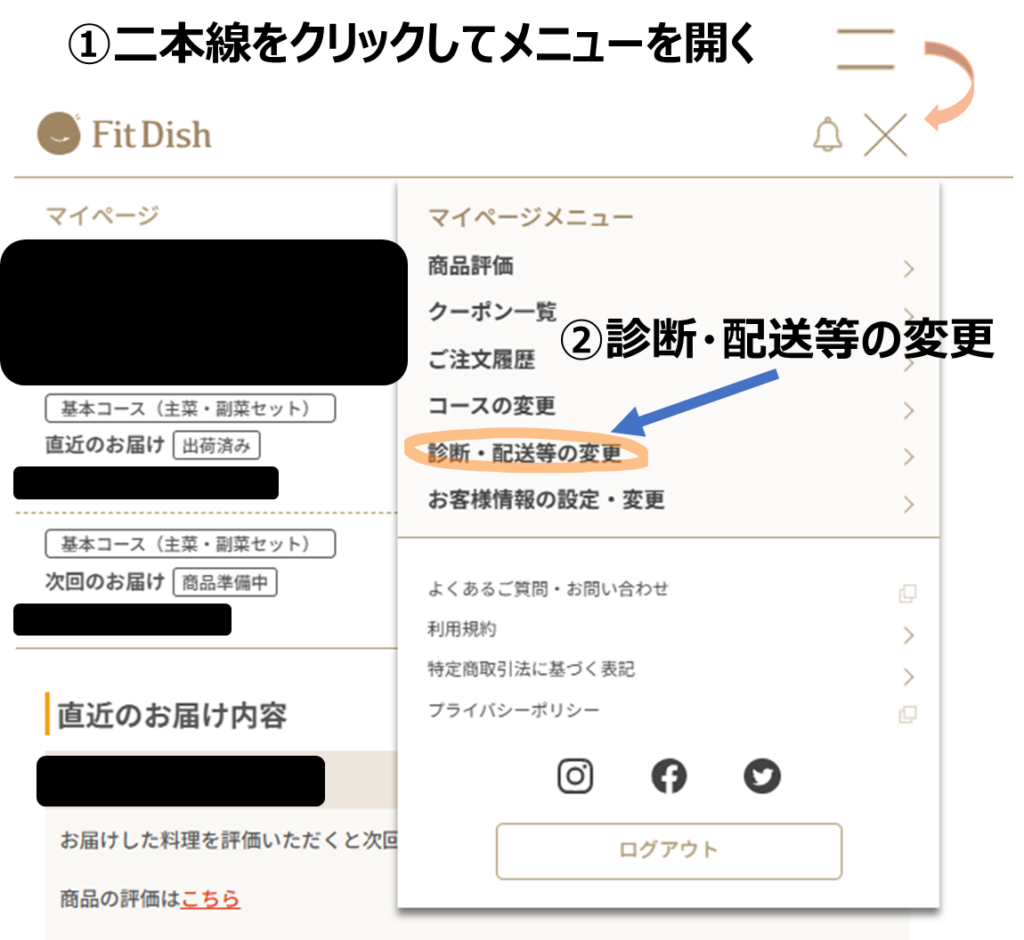1024x940 pixels.
Task: Click the Fit Dish smiley logo
Action: click(x=59, y=134)
